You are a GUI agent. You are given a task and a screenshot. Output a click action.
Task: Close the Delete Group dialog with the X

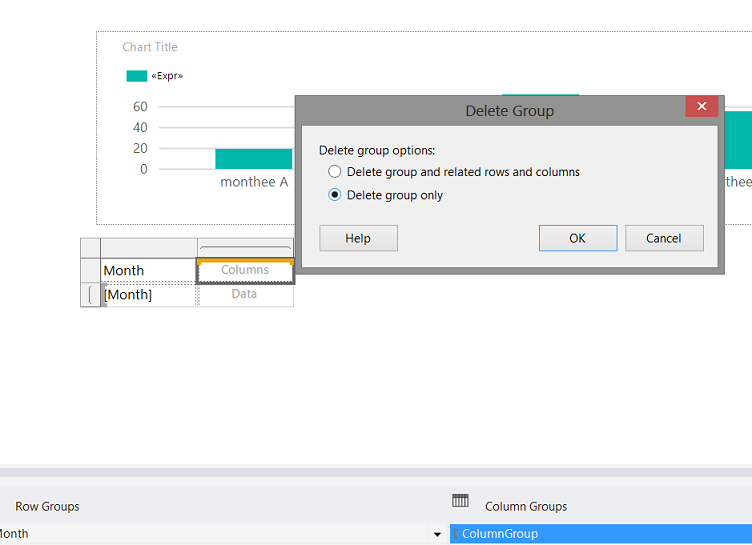click(702, 107)
